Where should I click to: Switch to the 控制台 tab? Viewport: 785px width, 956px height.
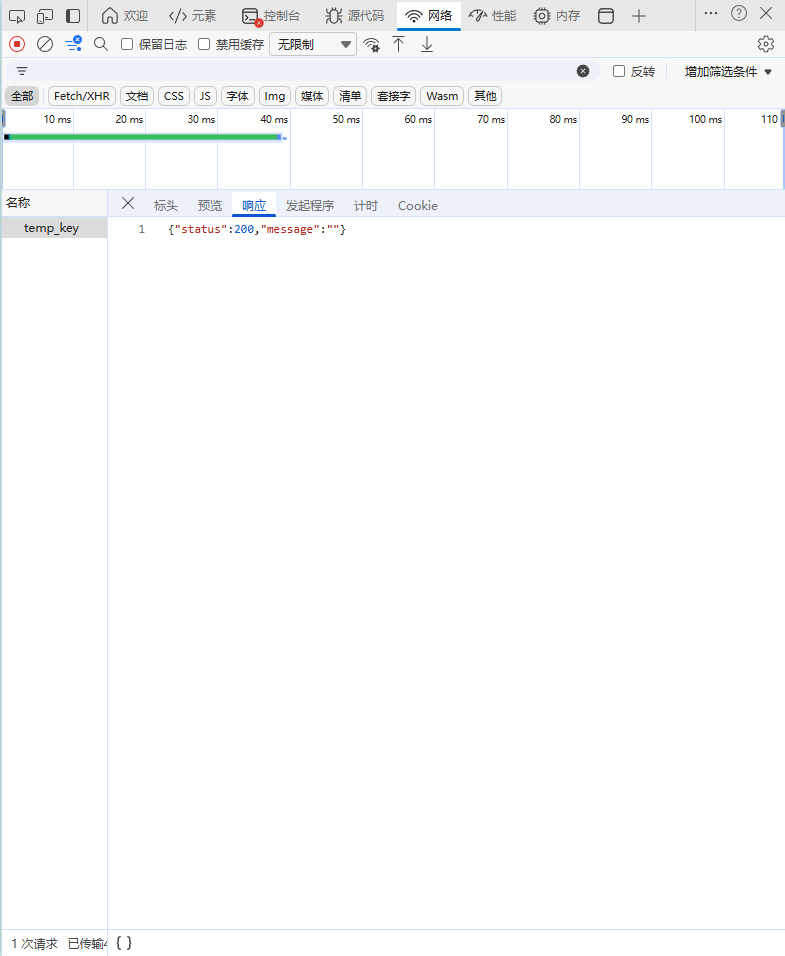271,16
